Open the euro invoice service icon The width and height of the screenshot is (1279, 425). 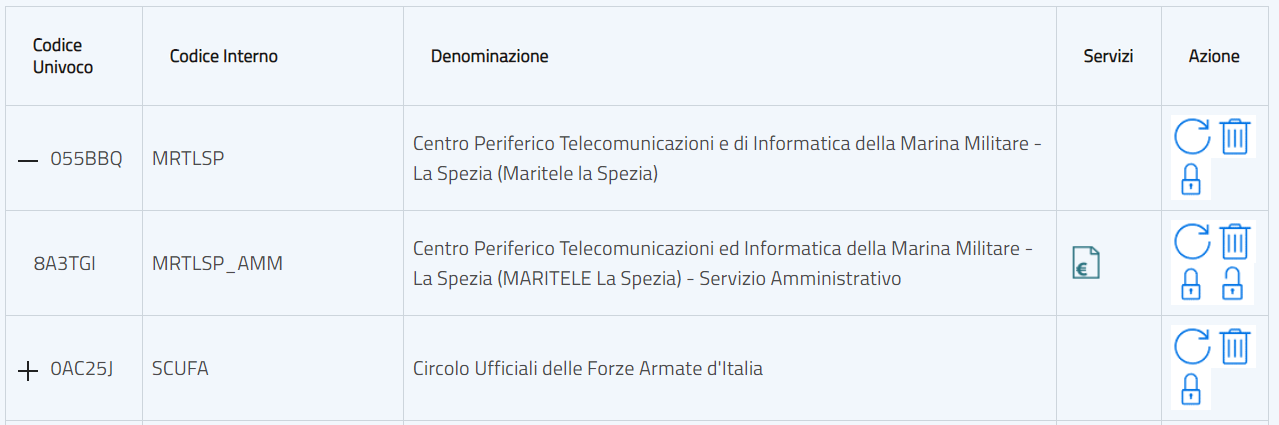[x=1085, y=263]
